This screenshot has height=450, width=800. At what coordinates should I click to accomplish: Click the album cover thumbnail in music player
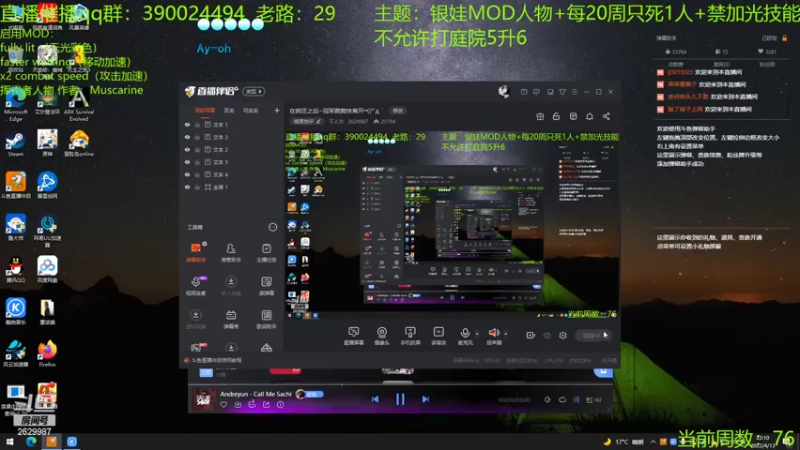(203, 399)
